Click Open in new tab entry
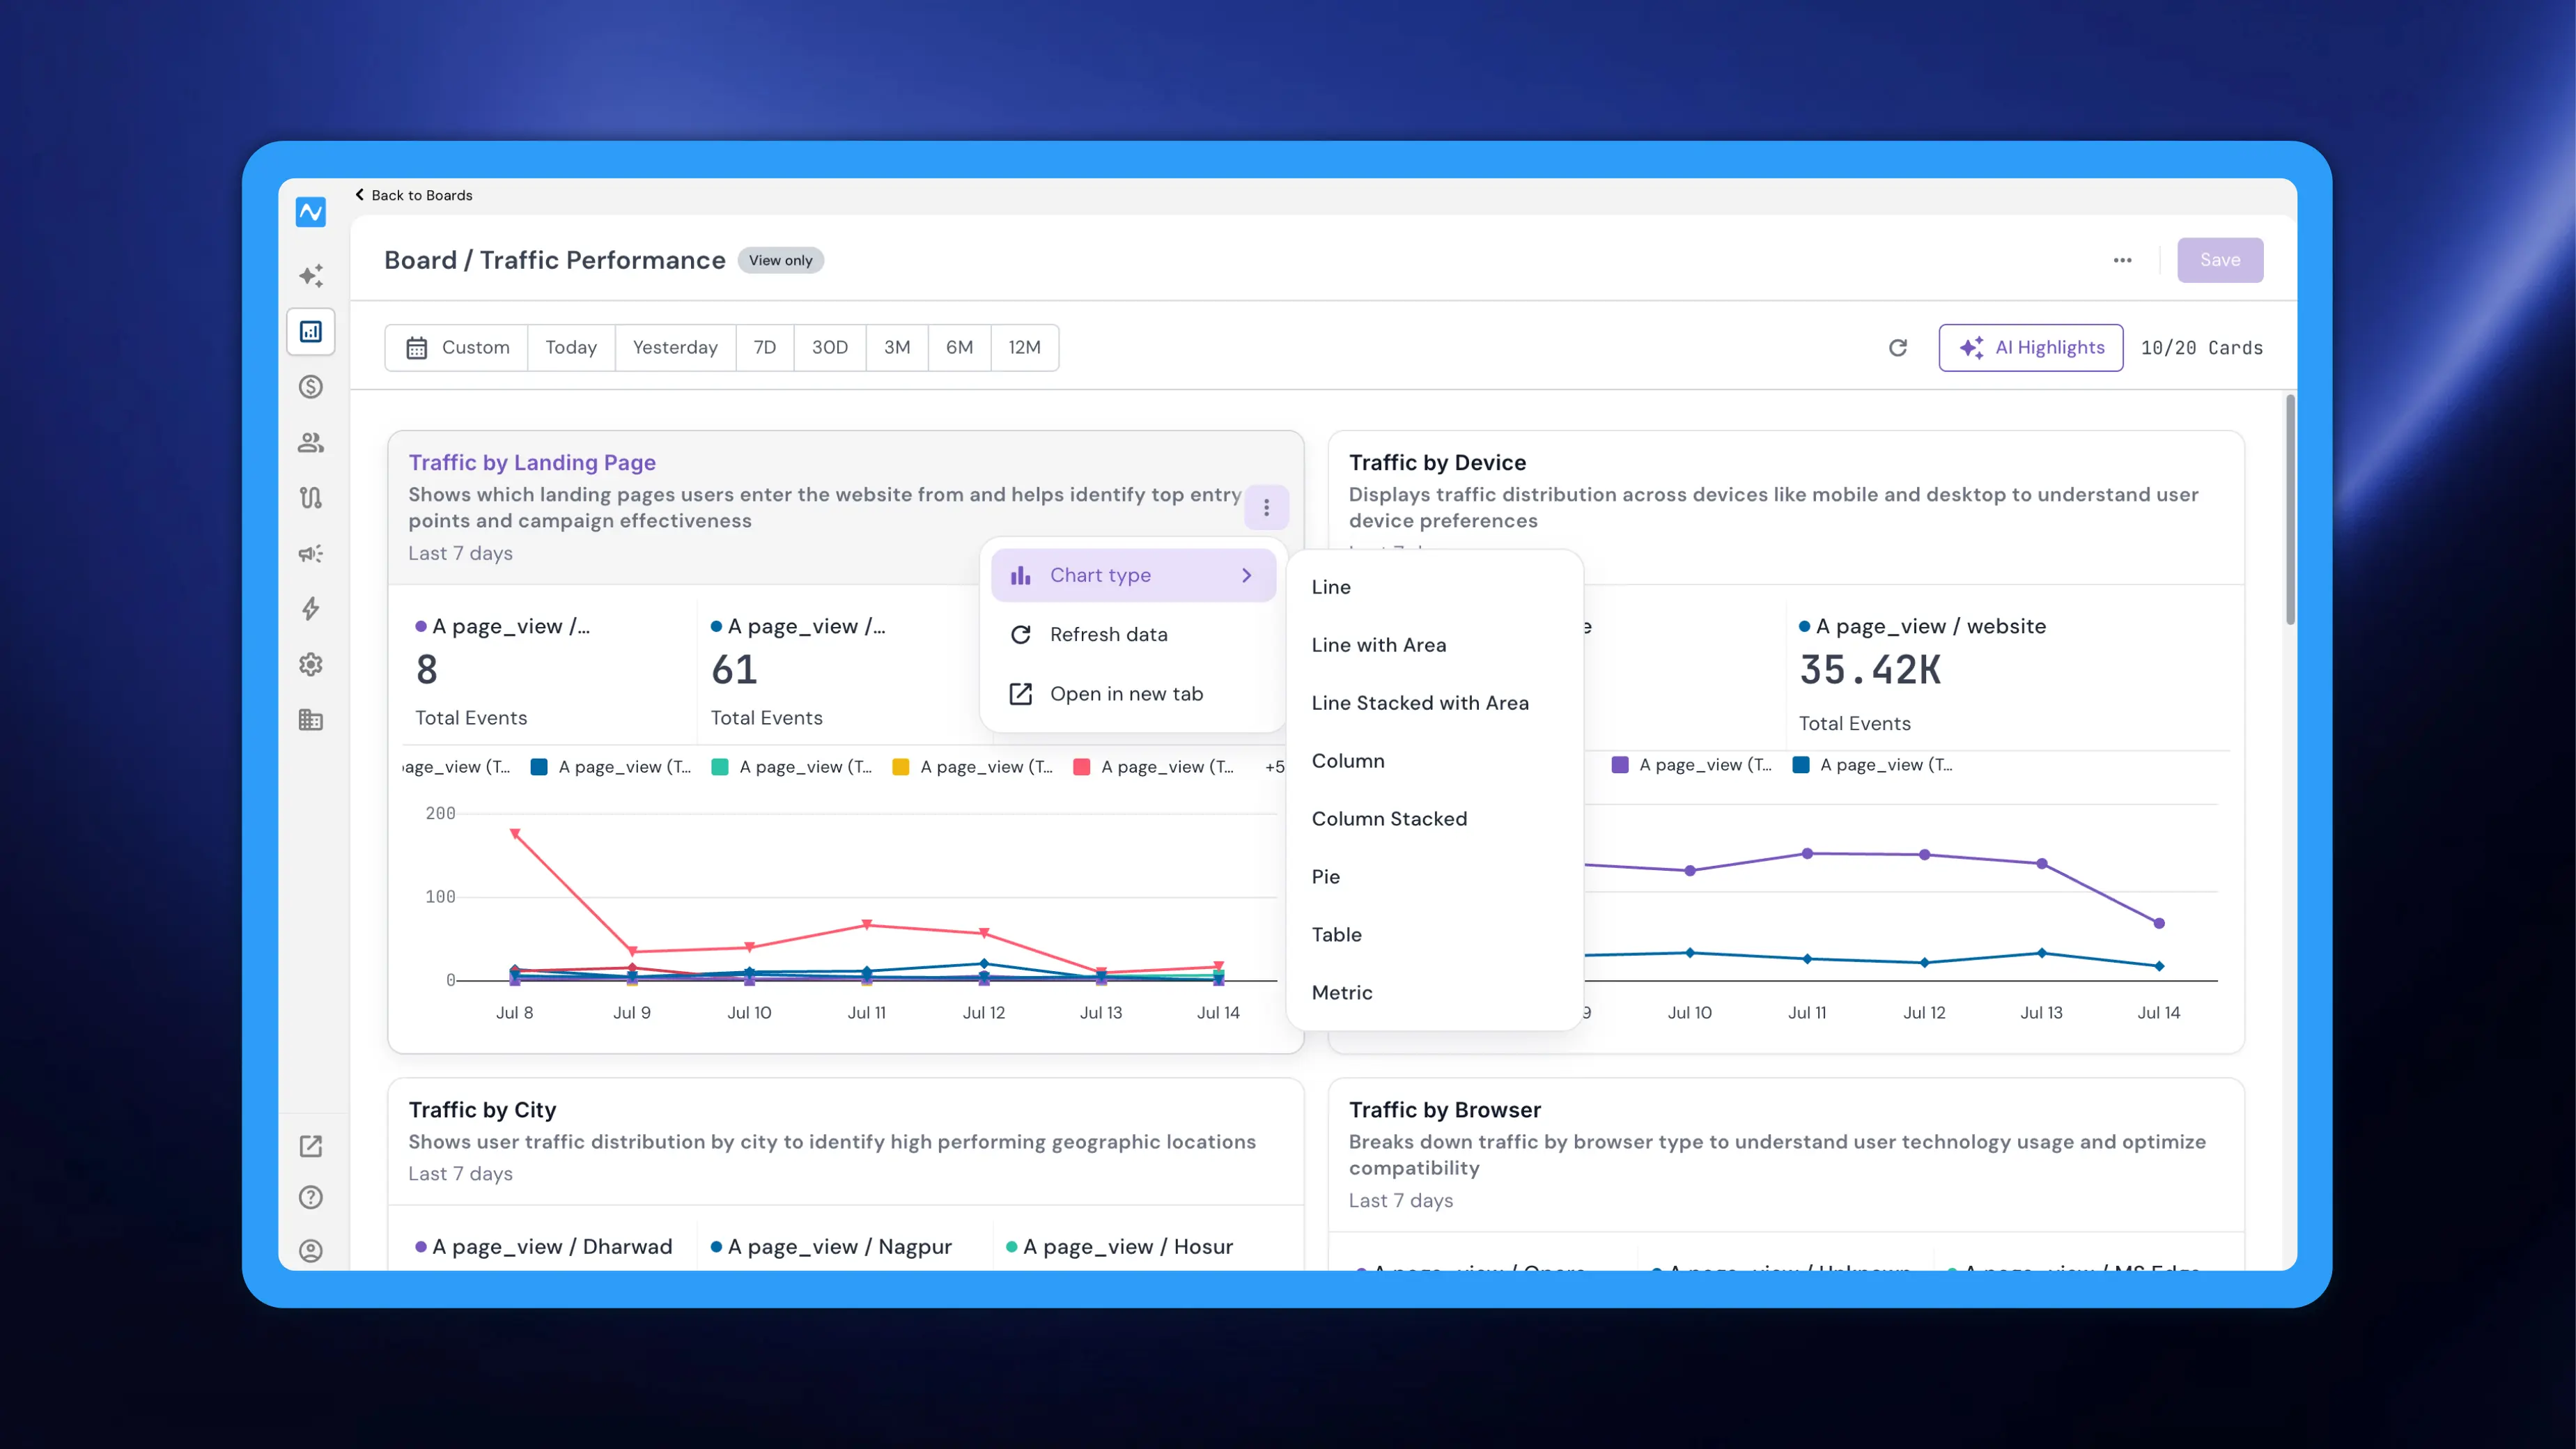This screenshot has width=2576, height=1449. (1133, 694)
